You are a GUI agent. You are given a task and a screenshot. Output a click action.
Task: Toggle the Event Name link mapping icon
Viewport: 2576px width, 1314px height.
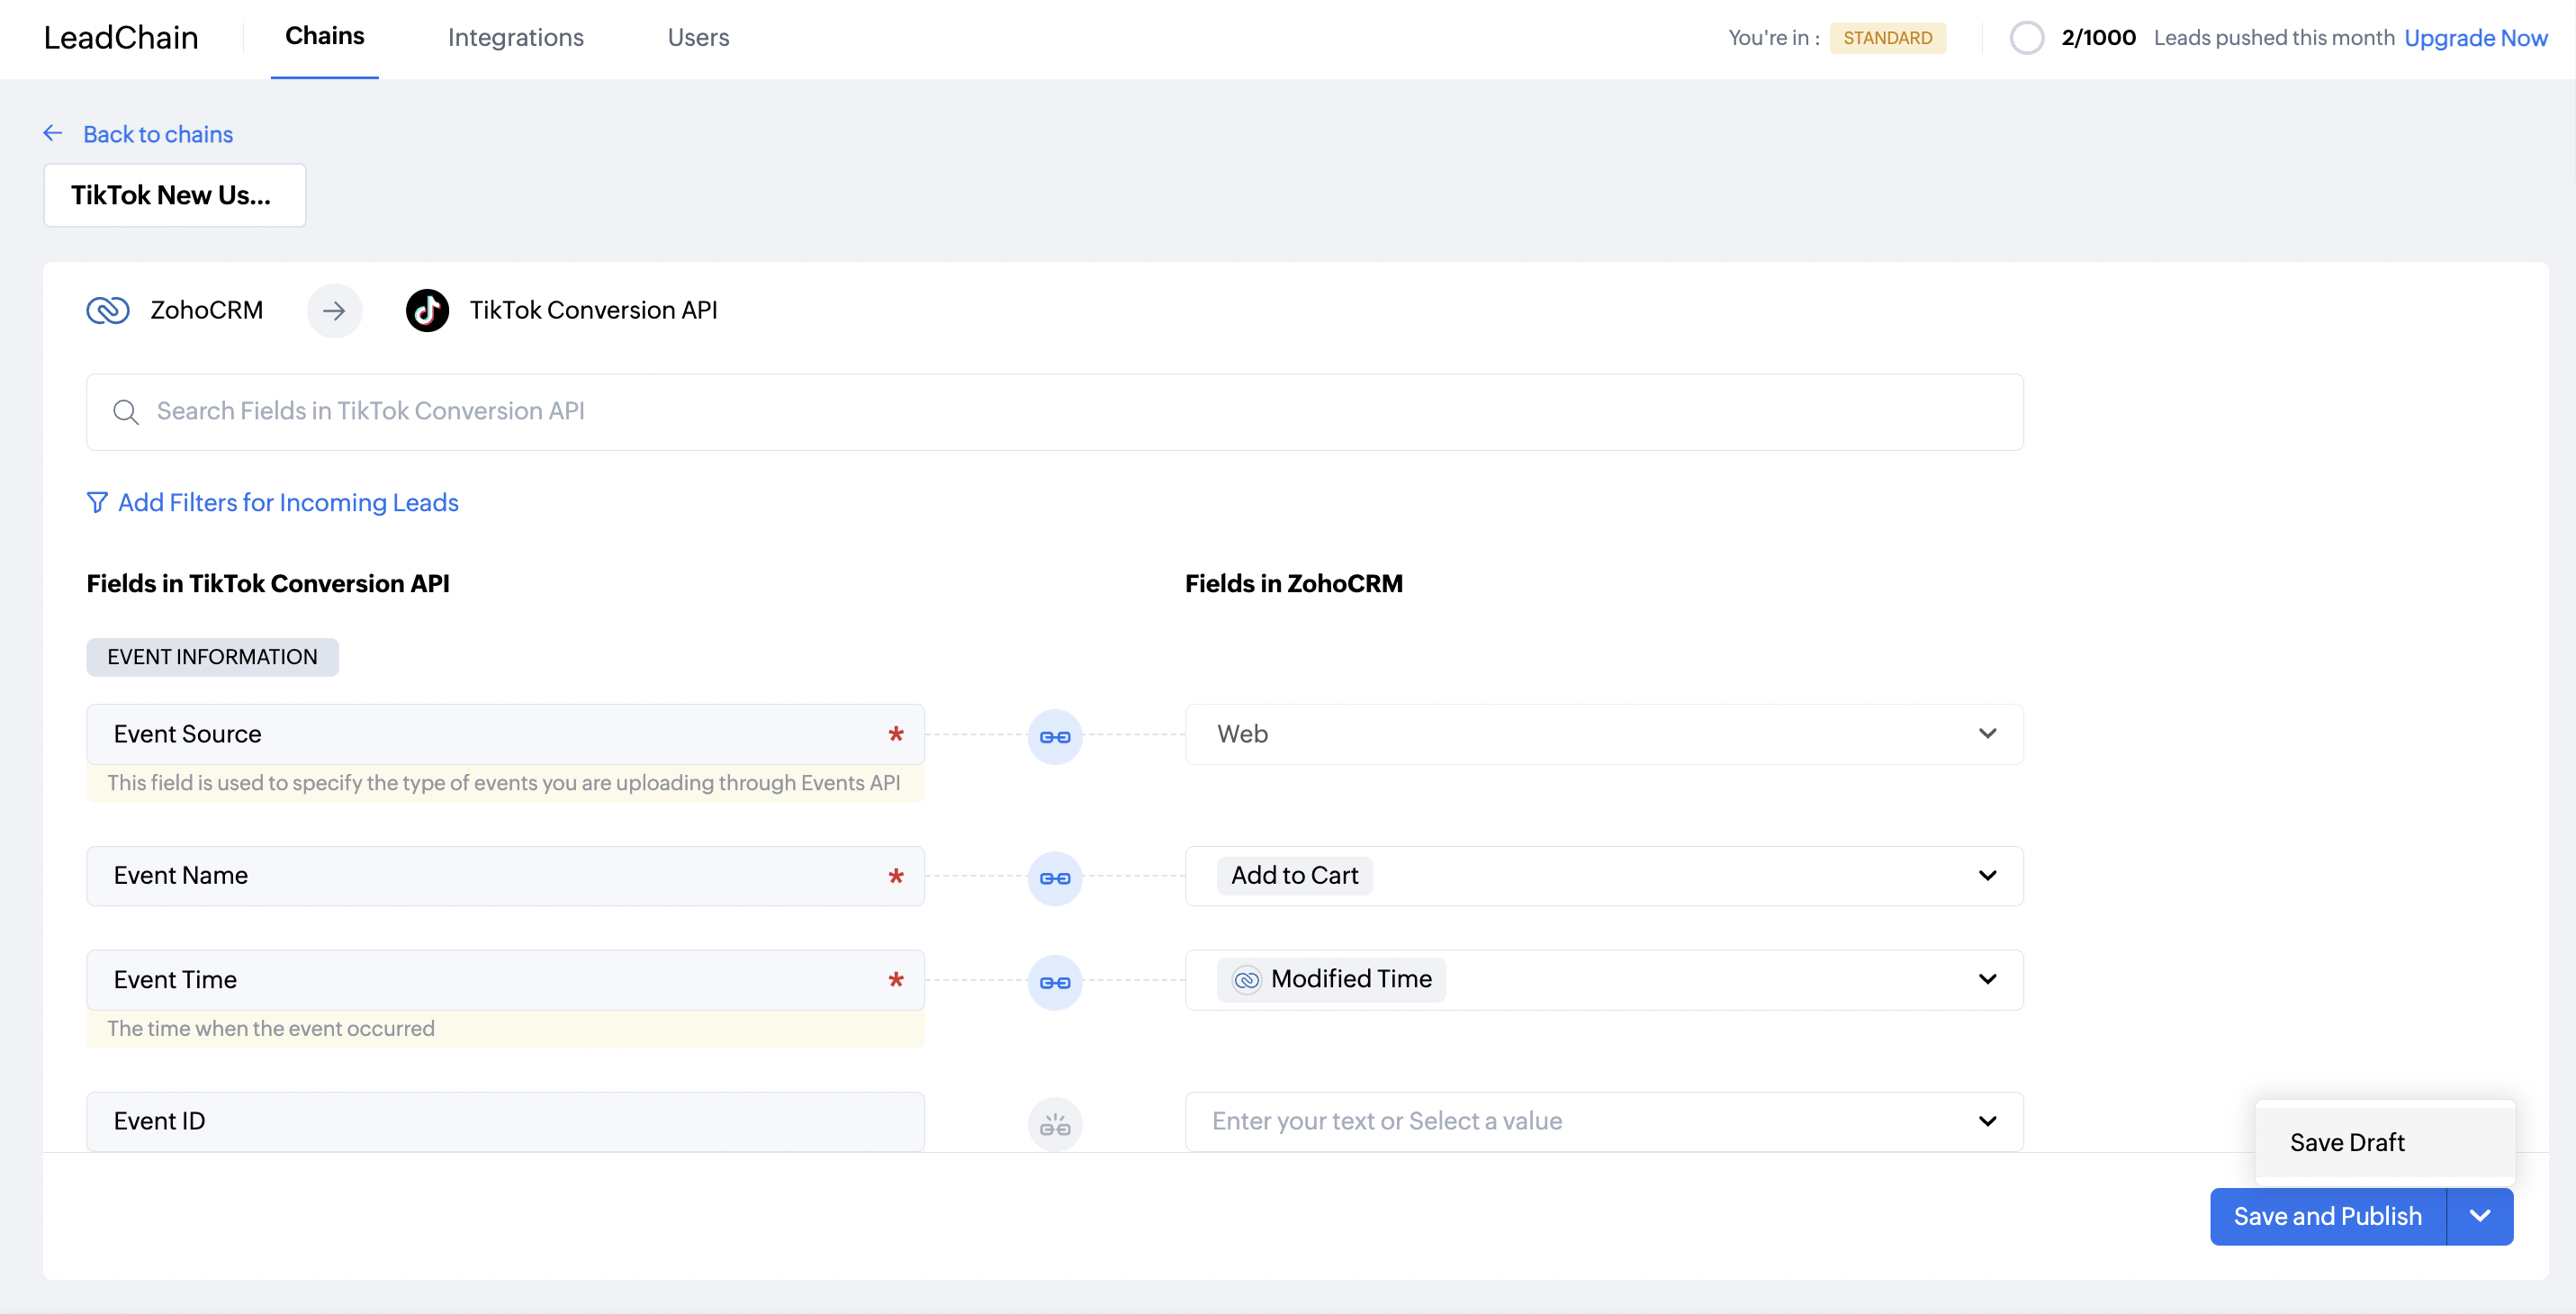coord(1054,878)
